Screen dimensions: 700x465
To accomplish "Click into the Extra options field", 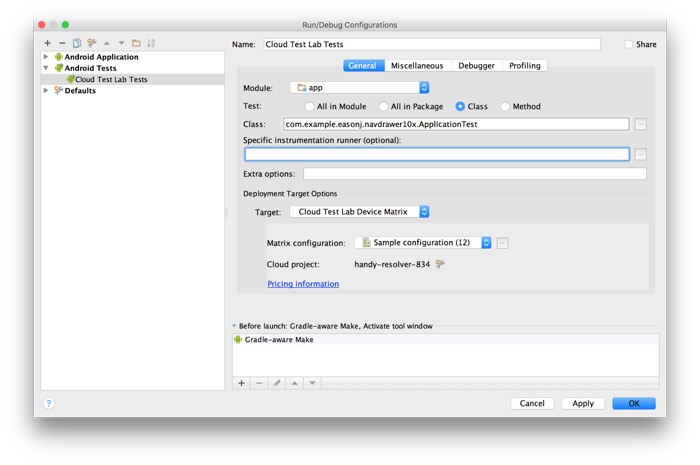I will 474,174.
